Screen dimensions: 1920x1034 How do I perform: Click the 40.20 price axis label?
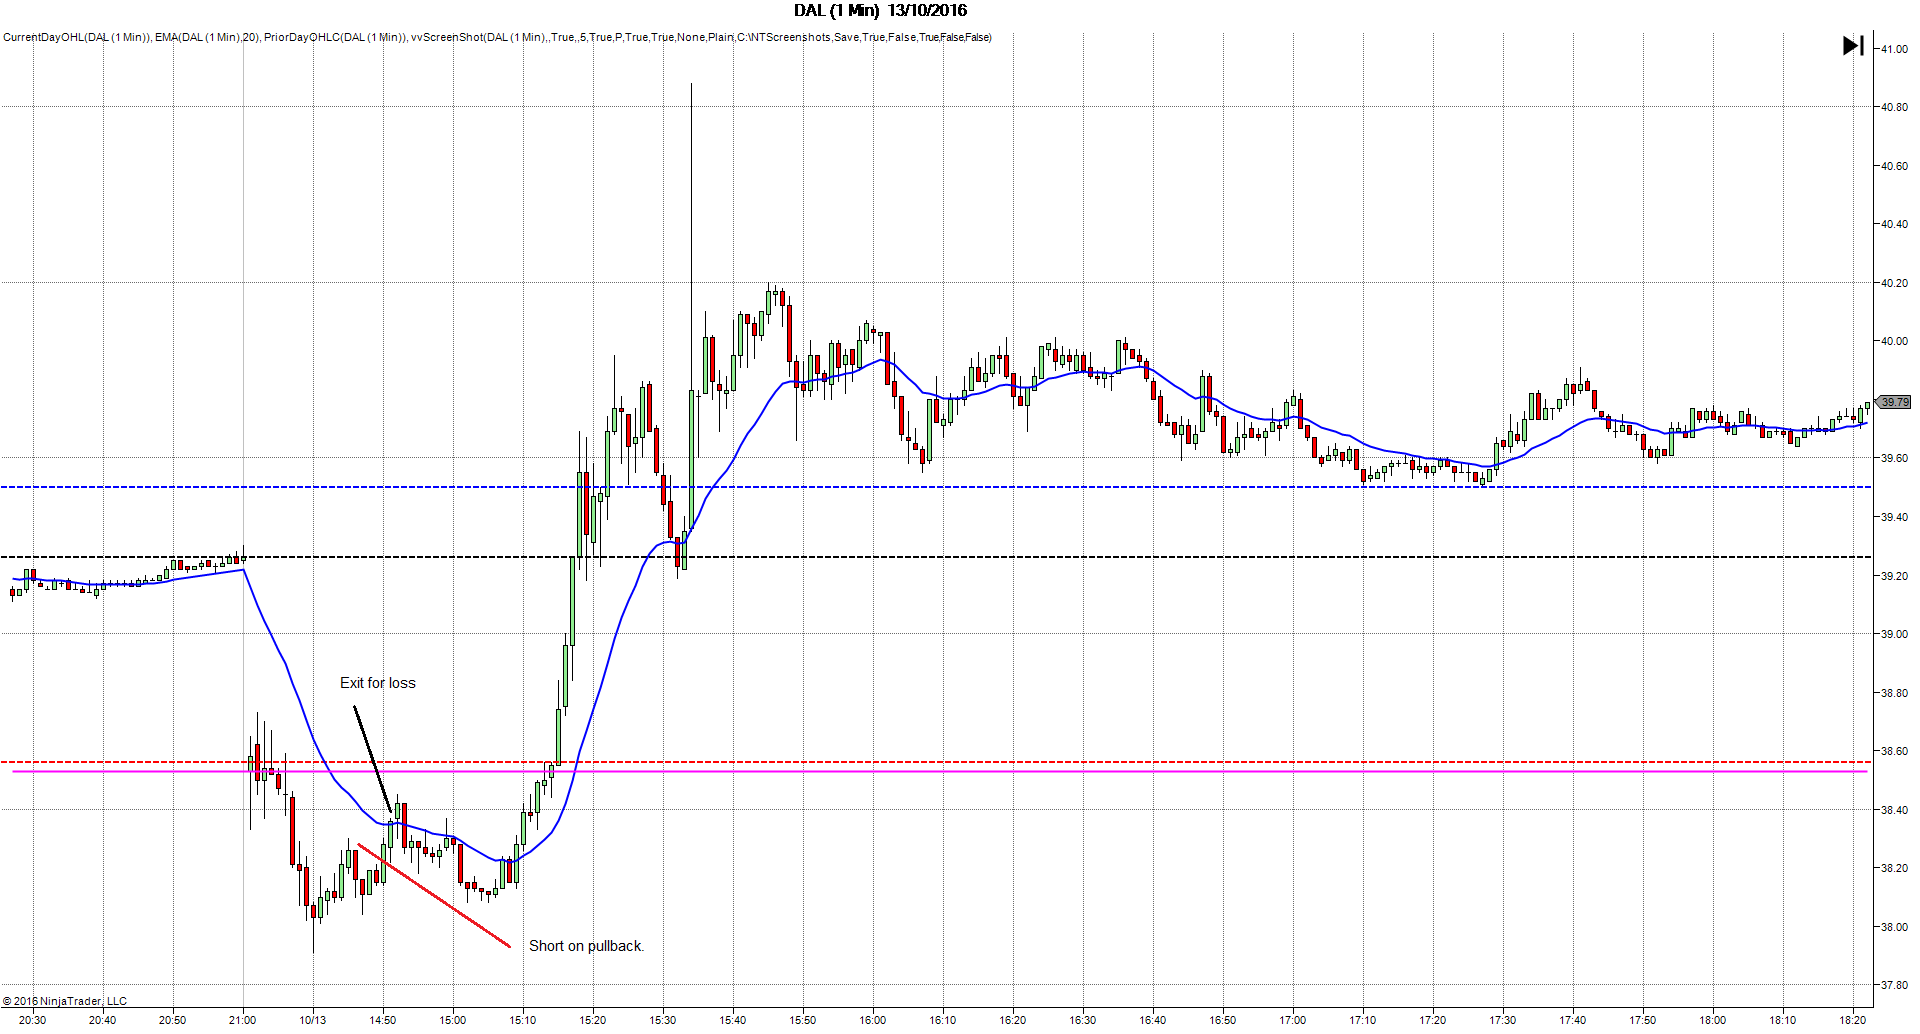click(x=1894, y=283)
